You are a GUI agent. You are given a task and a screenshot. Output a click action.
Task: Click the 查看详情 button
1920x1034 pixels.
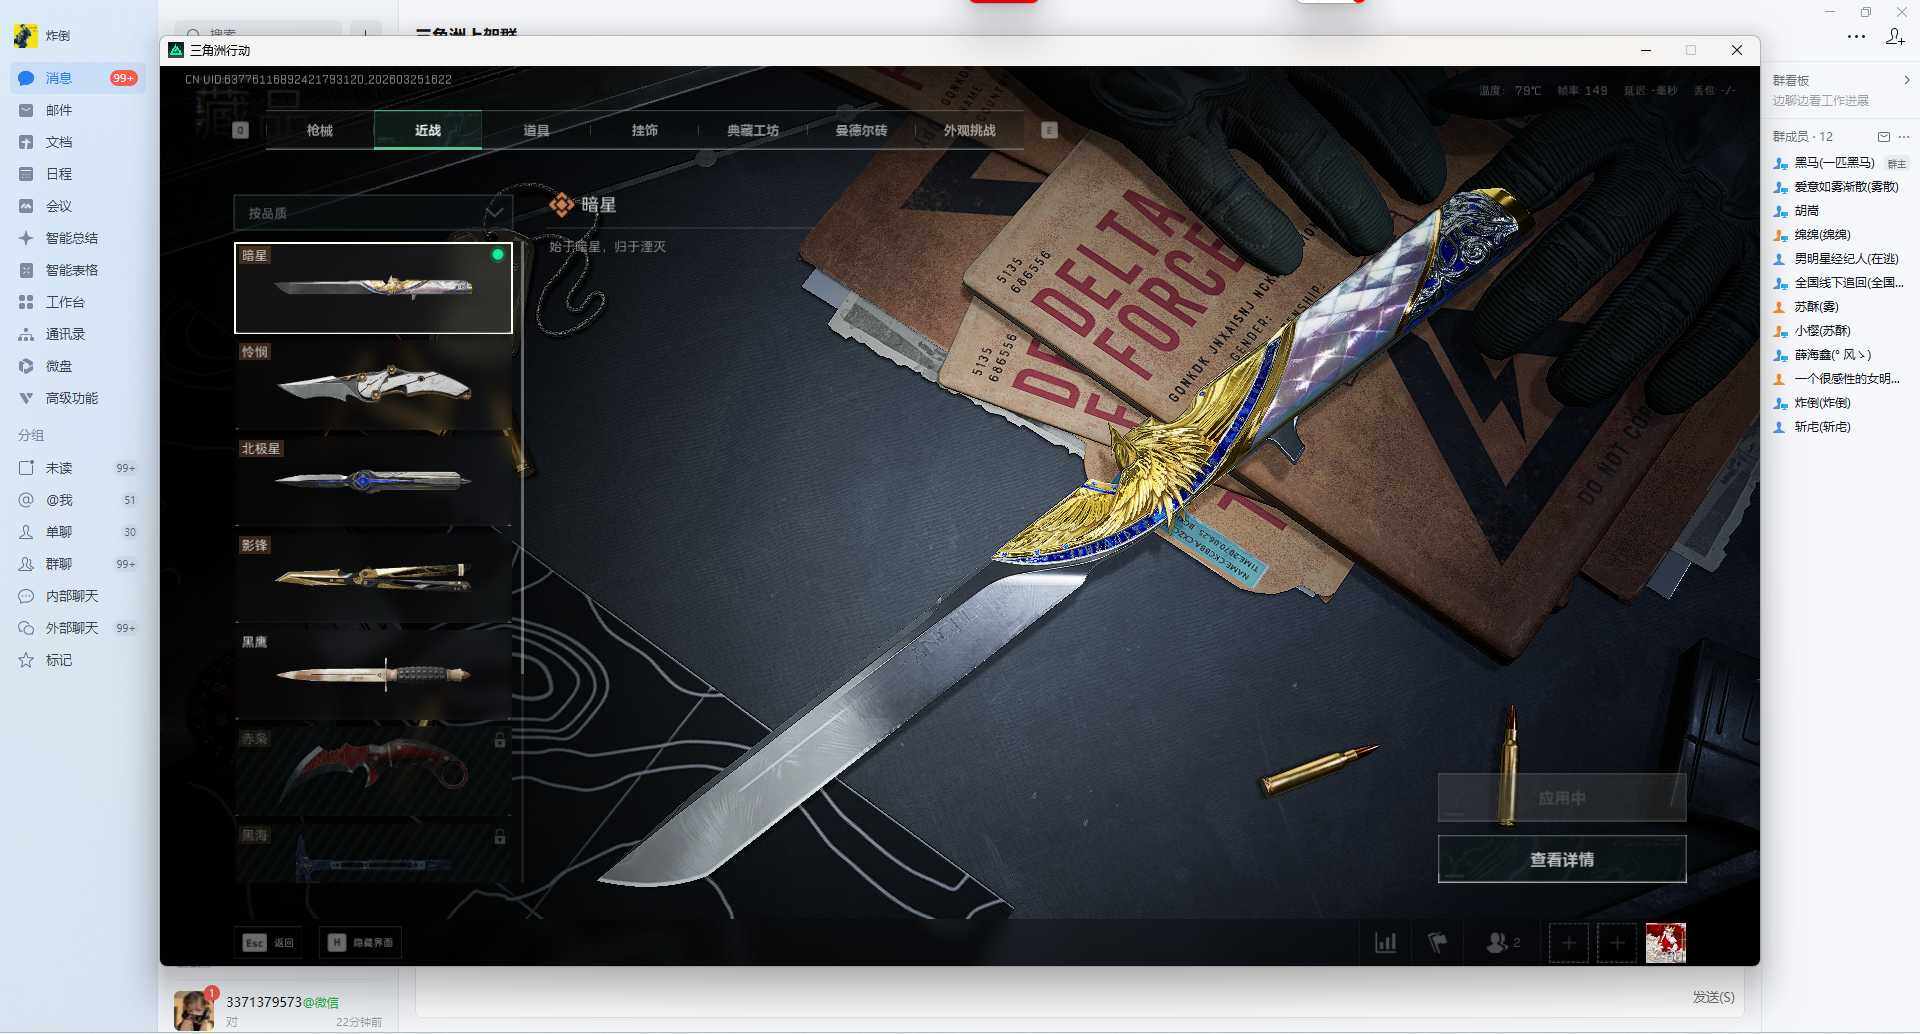[x=1562, y=860]
